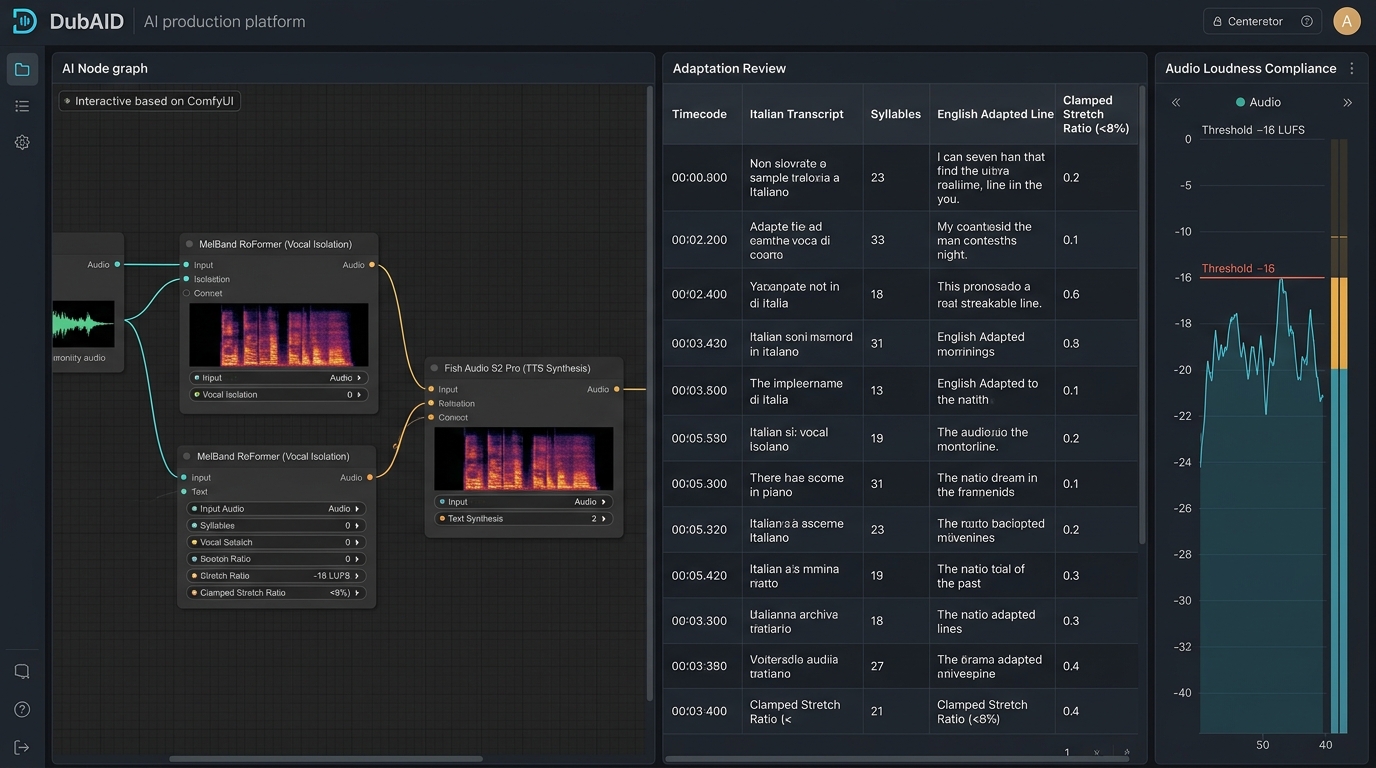The height and width of the screenshot is (768, 1376).
Task: Select the Clamped Stretch Ratio column header
Action: click(x=1096, y=114)
